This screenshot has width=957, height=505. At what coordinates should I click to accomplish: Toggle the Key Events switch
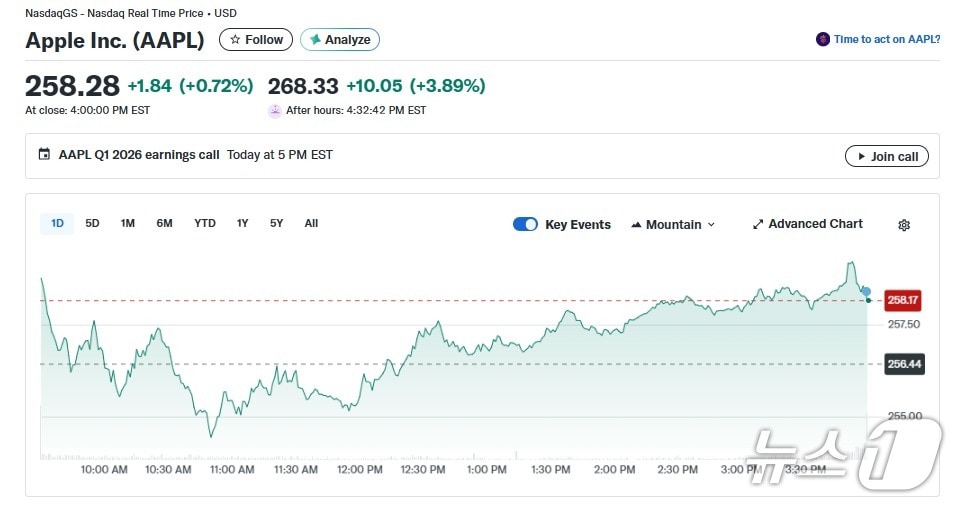(x=525, y=224)
